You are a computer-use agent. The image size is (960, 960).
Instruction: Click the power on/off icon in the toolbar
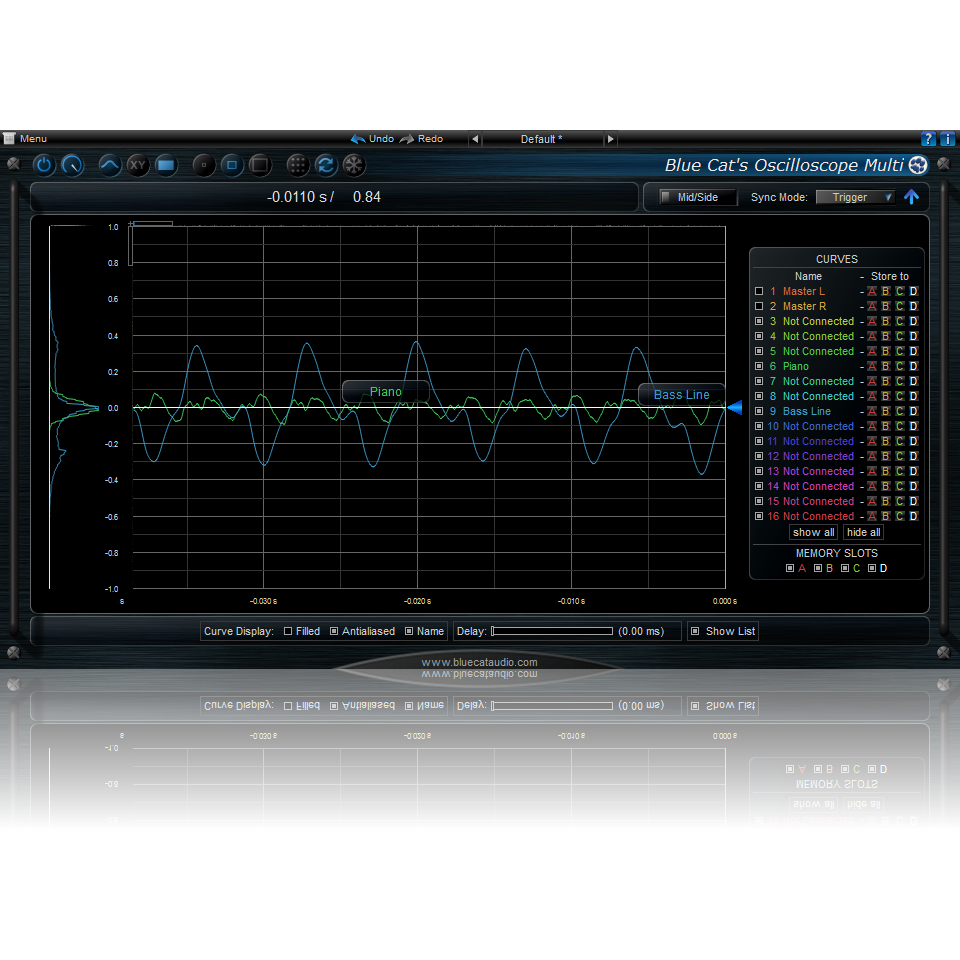point(44,165)
